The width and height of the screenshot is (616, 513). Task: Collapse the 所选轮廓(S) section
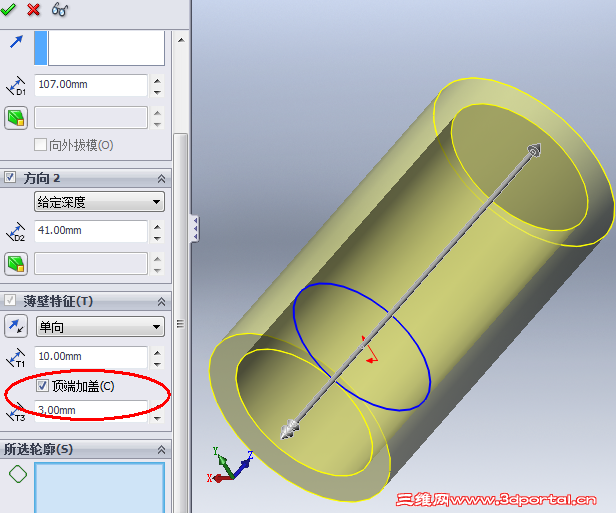pos(161,450)
